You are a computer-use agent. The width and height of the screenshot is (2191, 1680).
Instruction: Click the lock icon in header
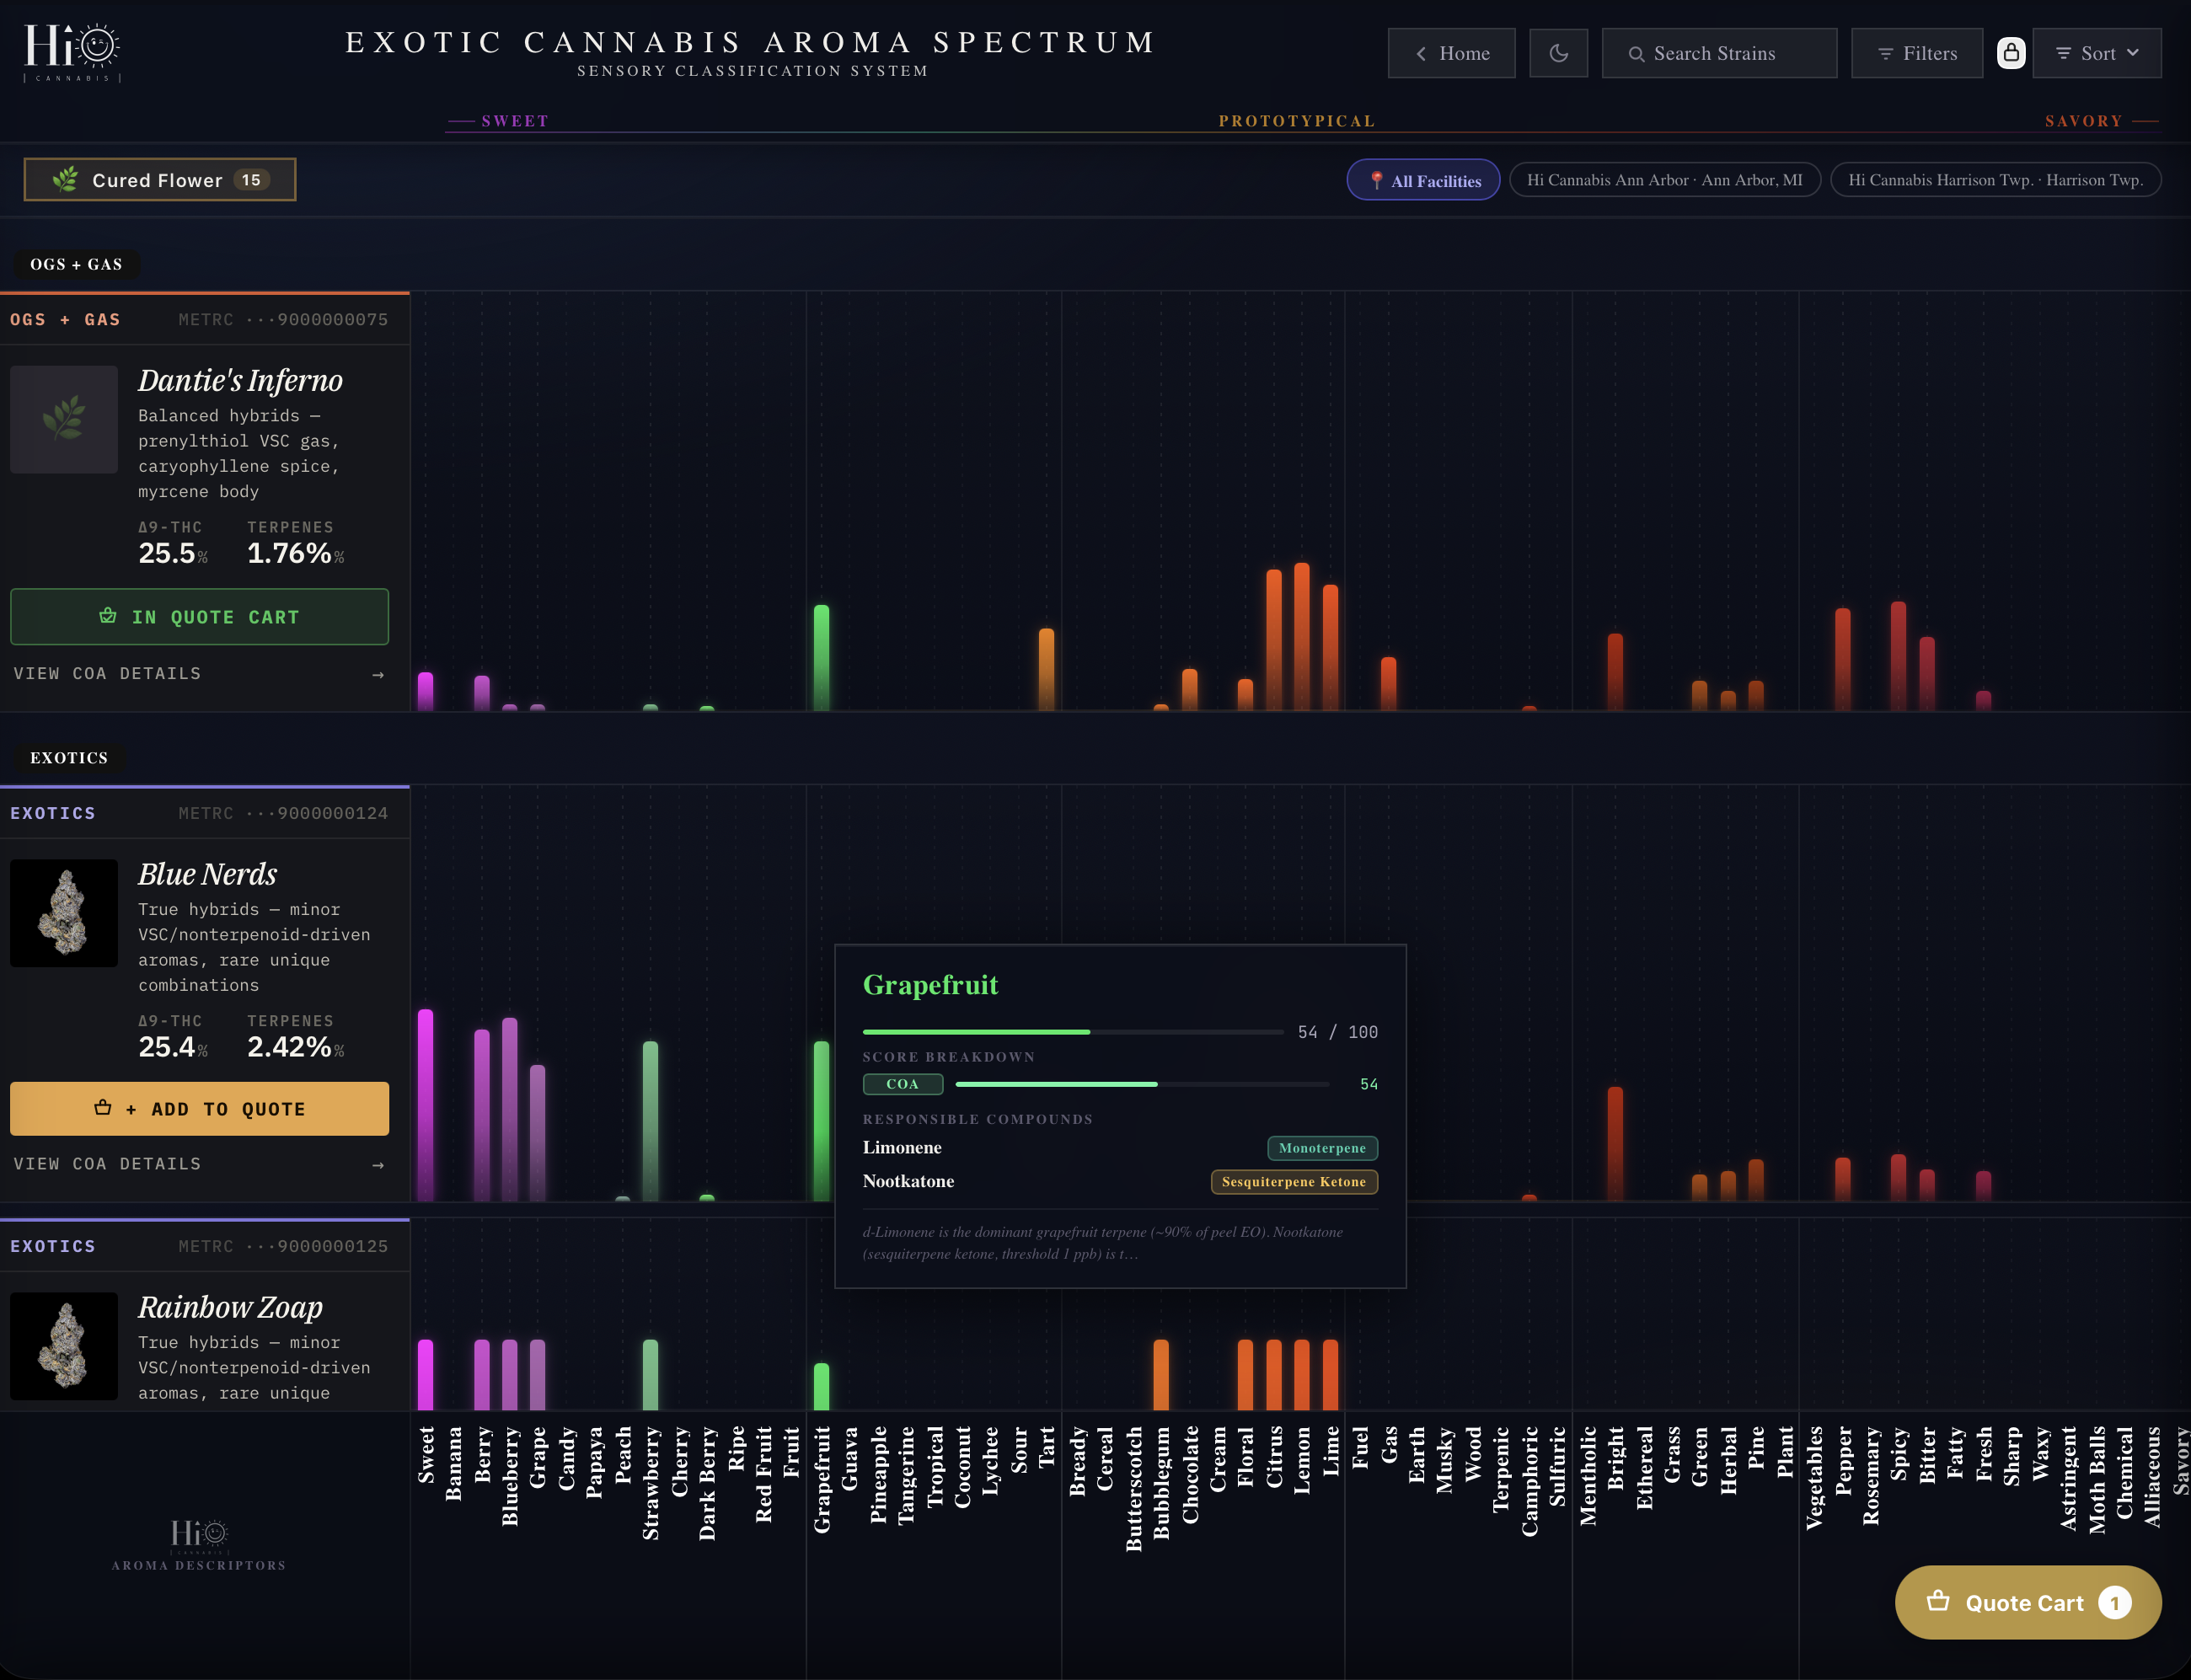pos(2011,53)
